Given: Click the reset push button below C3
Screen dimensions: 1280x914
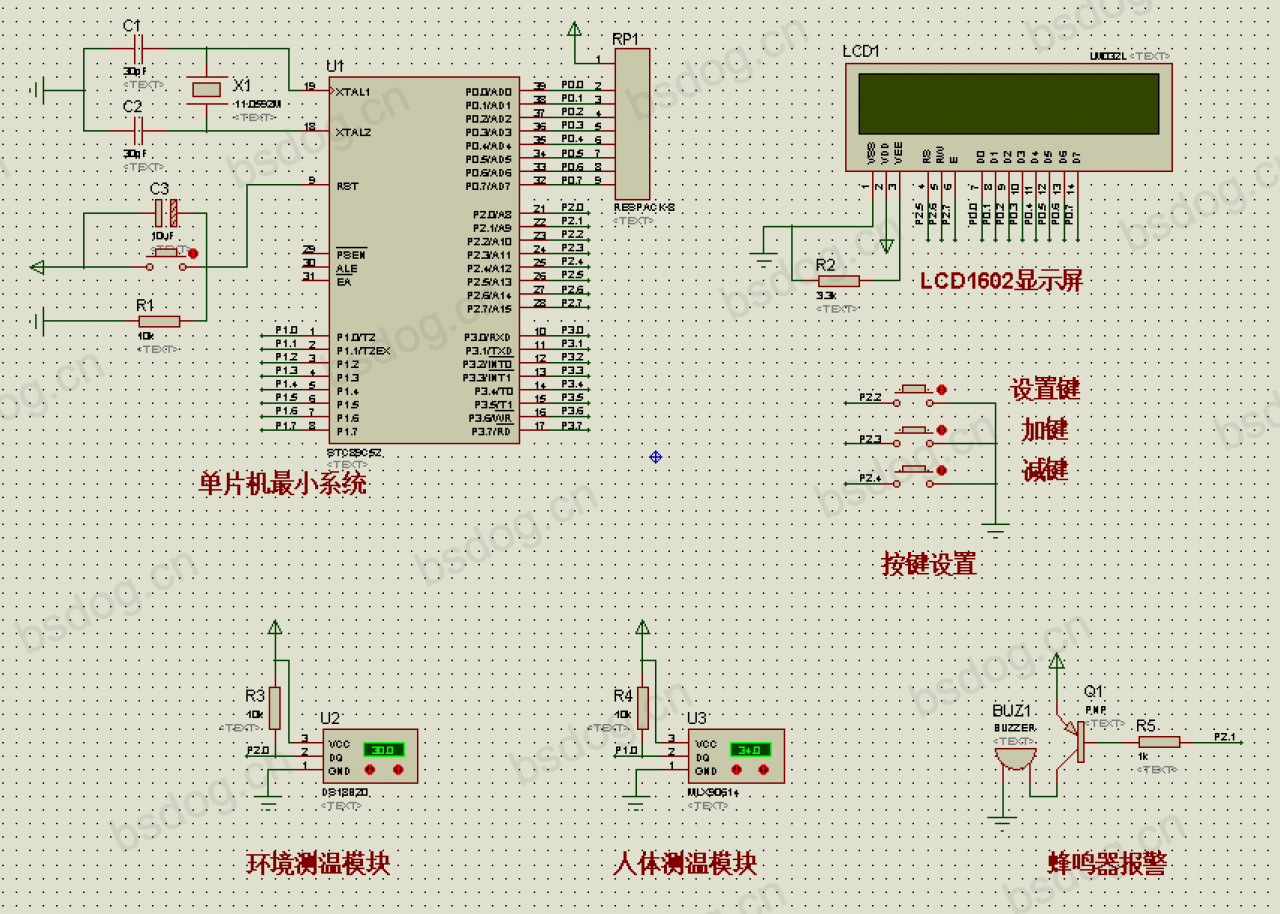Looking at the screenshot, I should (x=166, y=254).
